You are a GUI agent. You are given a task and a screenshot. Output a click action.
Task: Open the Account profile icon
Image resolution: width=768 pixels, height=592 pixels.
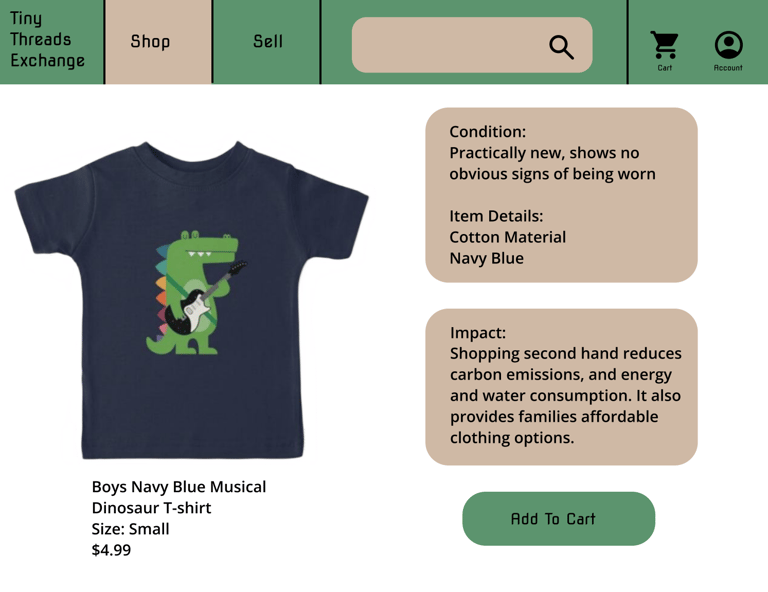[x=728, y=45]
